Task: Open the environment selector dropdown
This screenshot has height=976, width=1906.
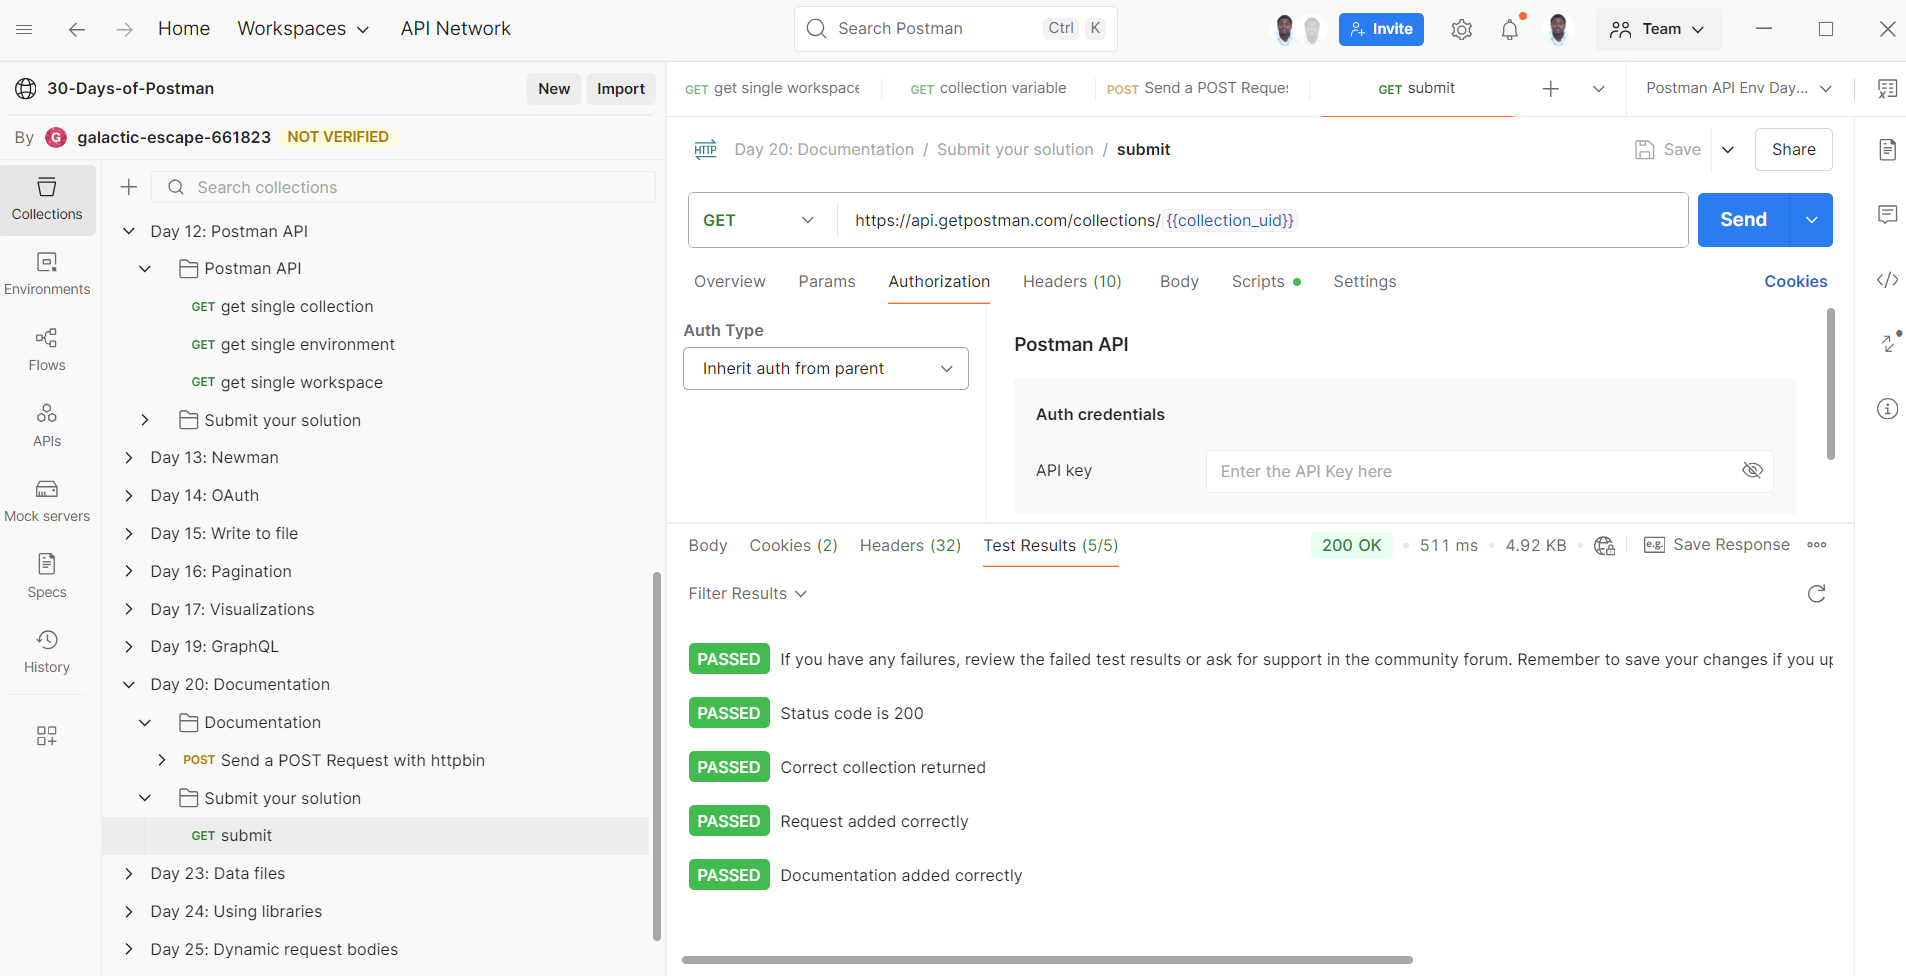Action: tap(1738, 88)
